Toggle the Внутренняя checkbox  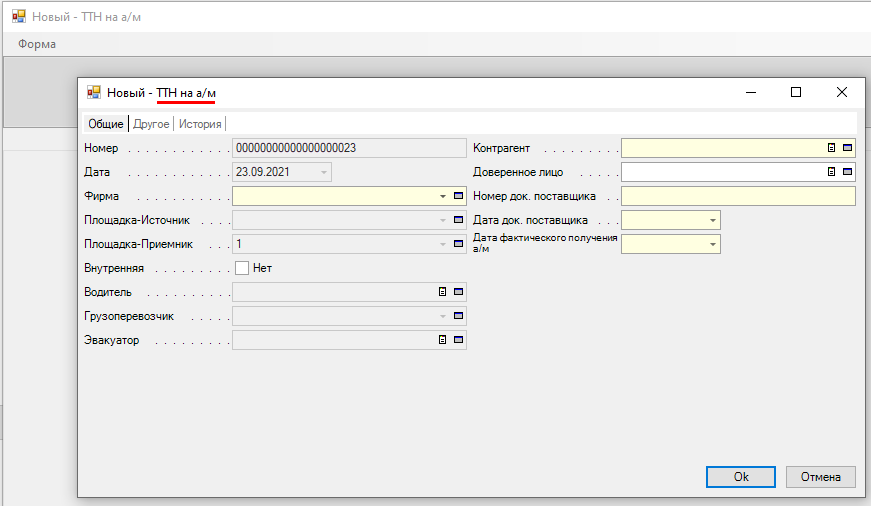coord(242,268)
